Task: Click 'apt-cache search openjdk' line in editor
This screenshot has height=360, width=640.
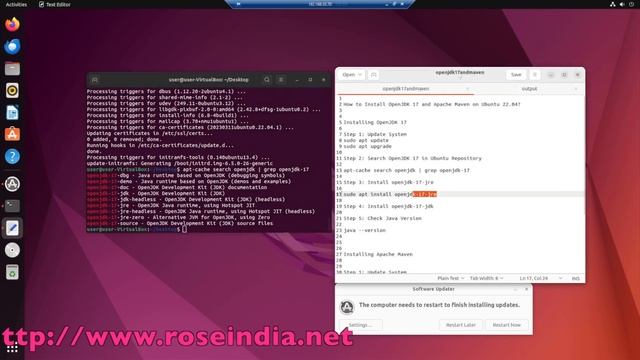Action: point(407,170)
